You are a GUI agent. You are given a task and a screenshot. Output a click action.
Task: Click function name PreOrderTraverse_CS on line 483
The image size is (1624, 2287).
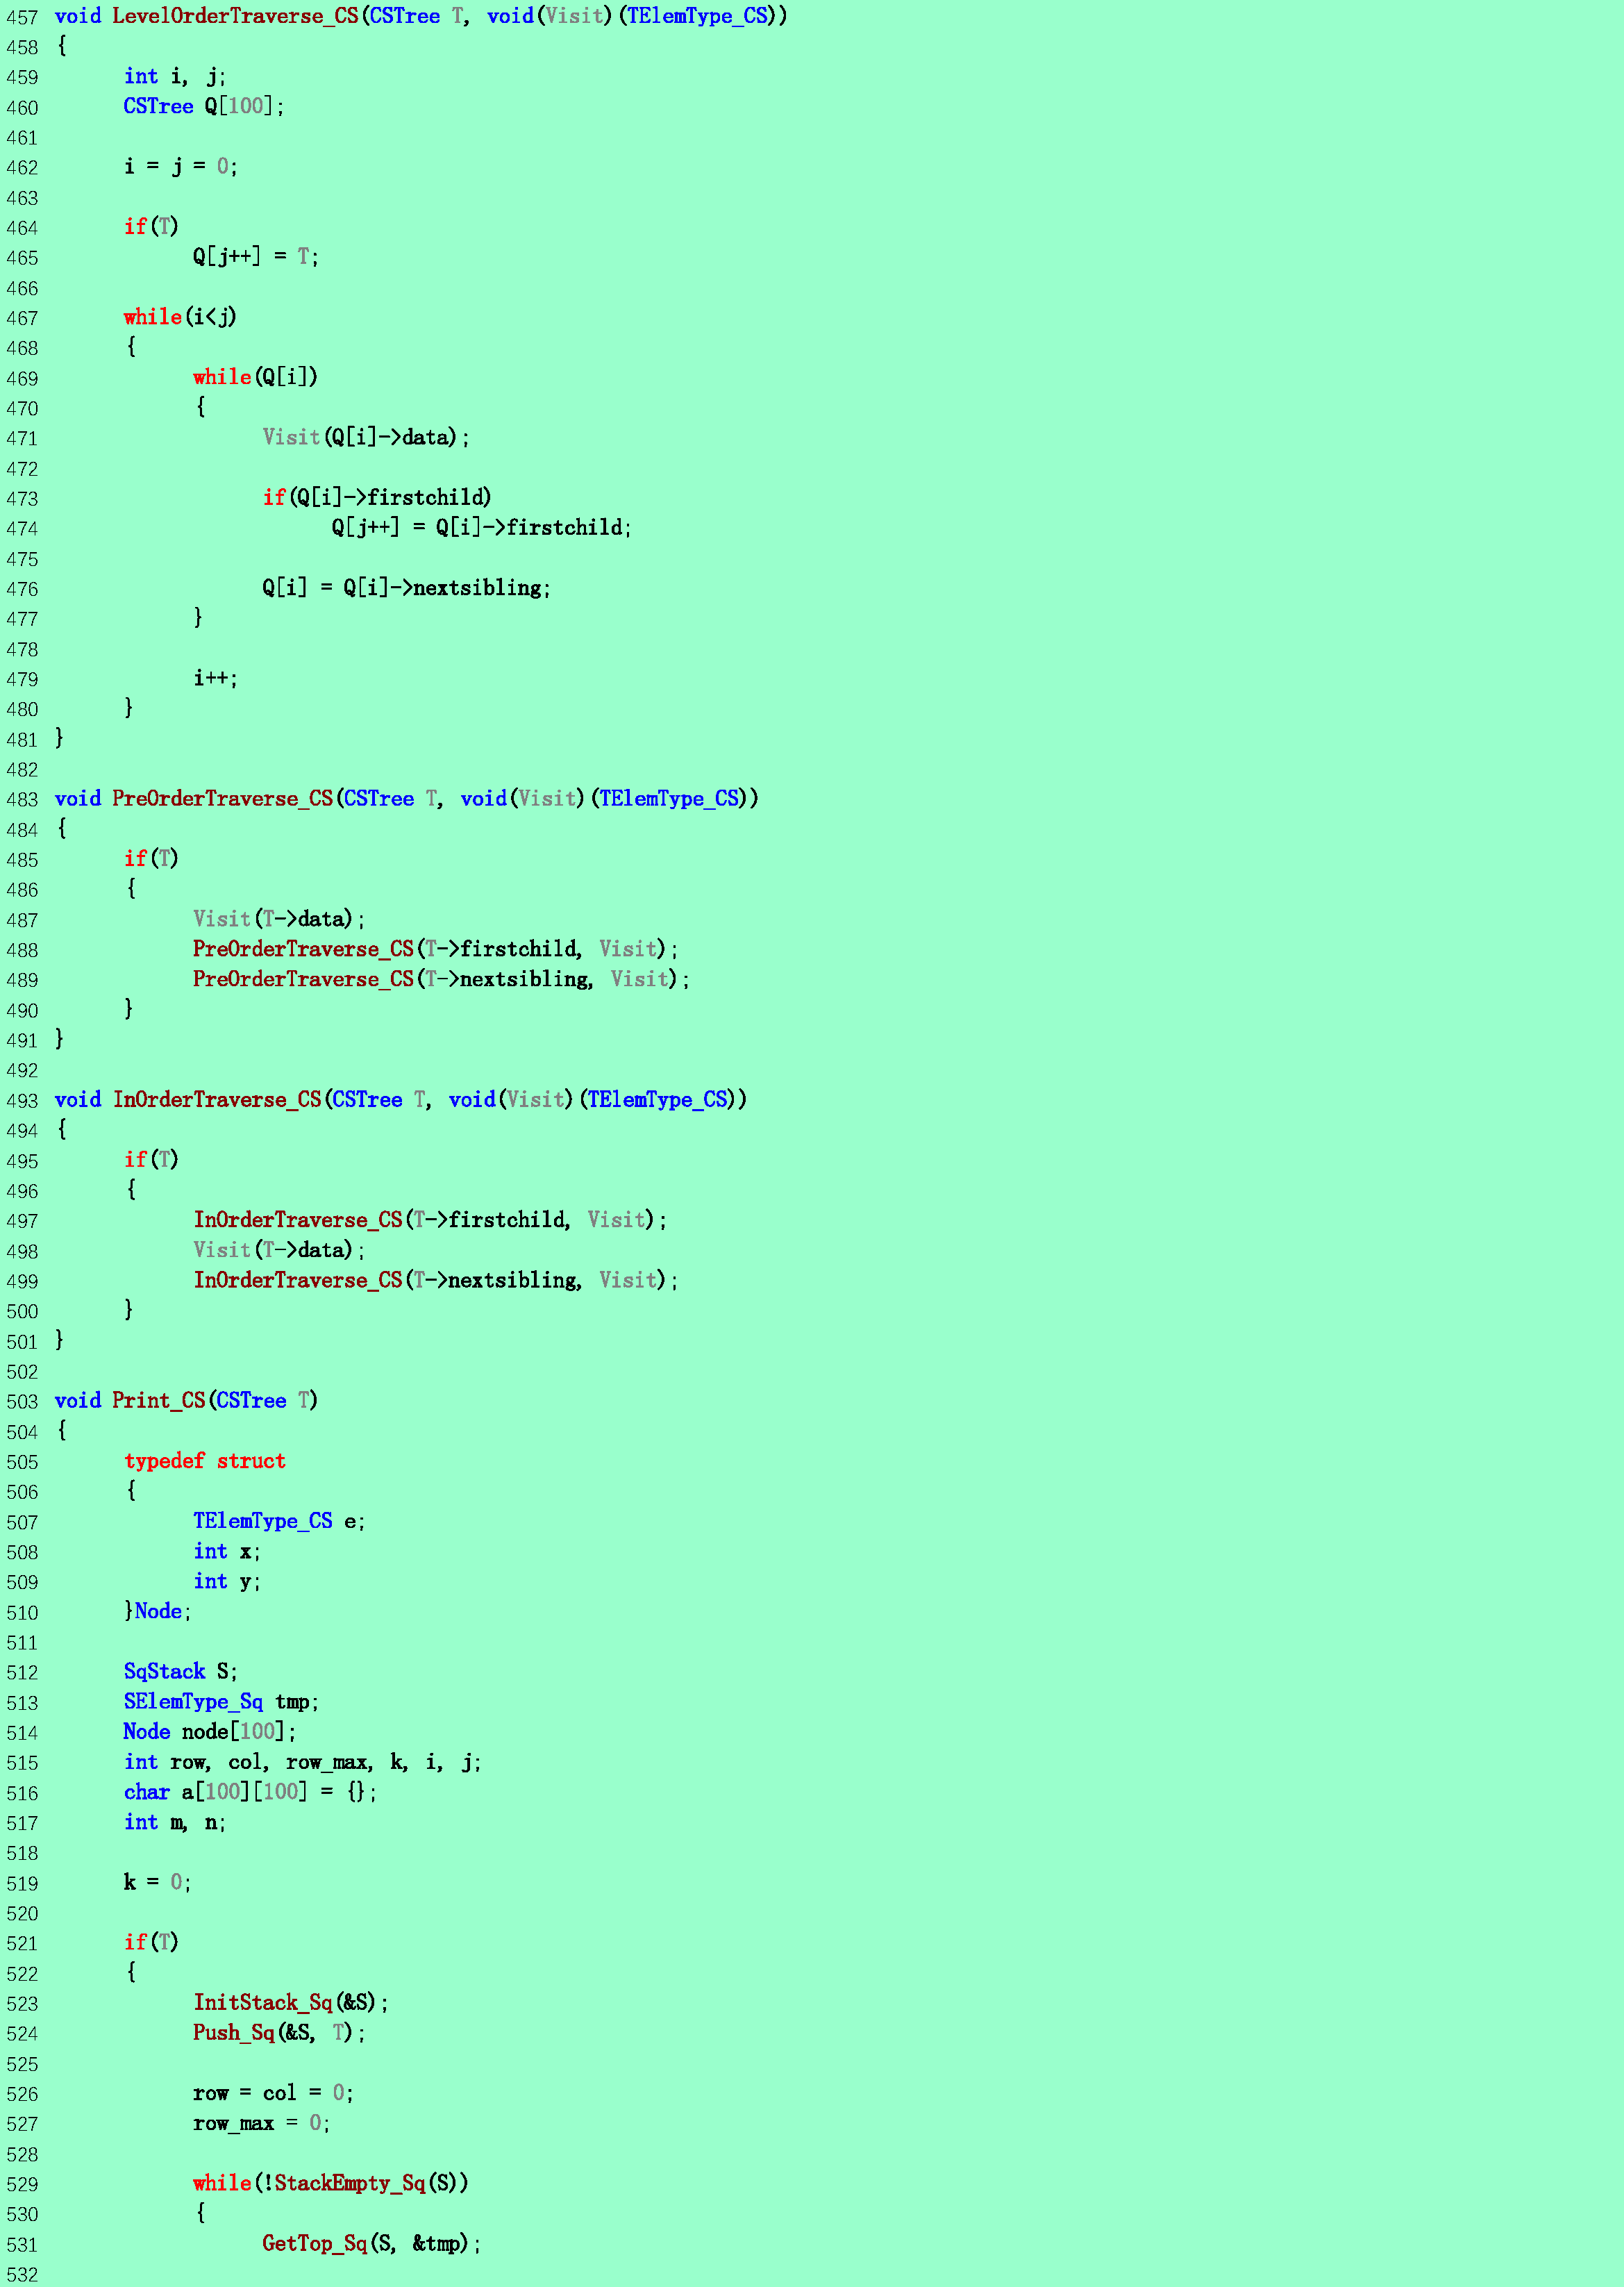tap(222, 798)
